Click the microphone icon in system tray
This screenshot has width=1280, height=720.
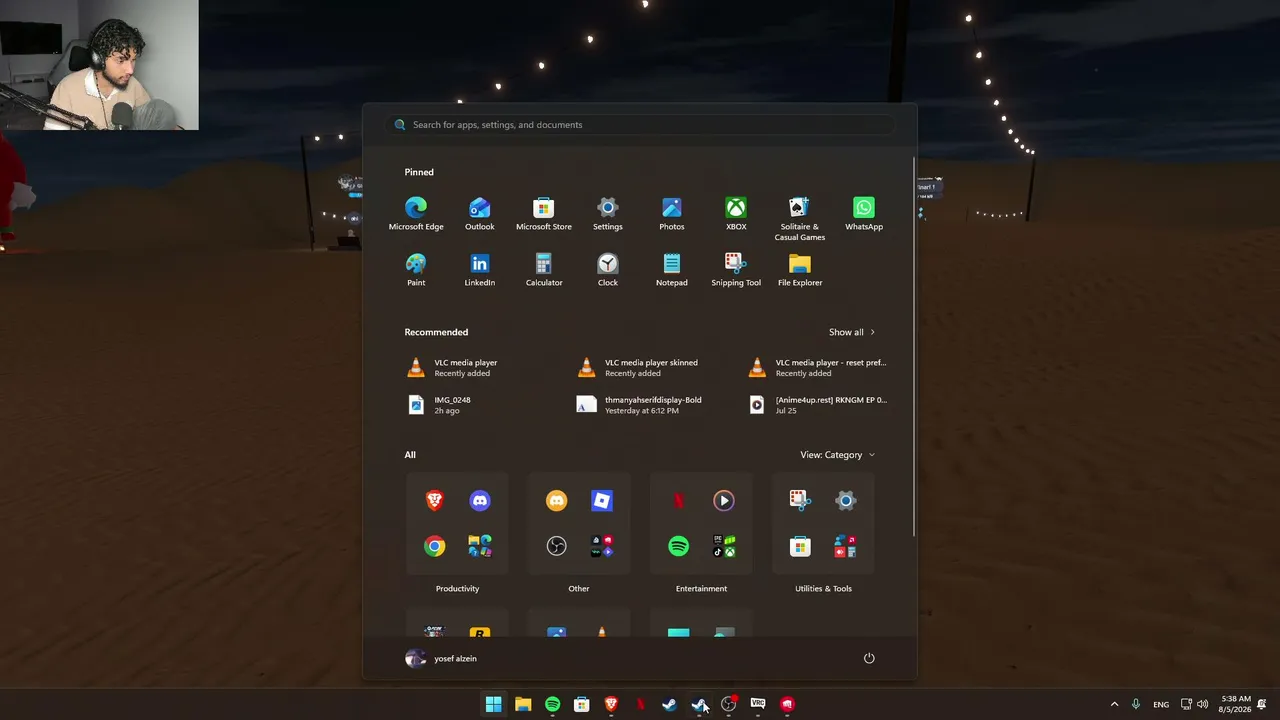point(1136,704)
